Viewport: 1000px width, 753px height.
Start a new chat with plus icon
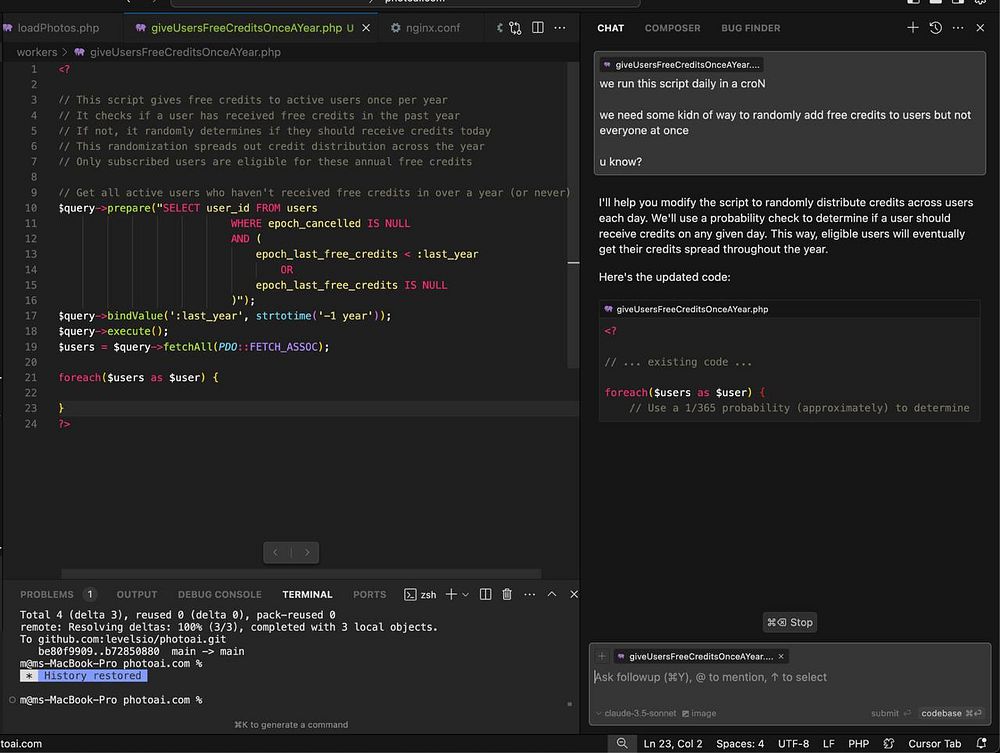[912, 28]
